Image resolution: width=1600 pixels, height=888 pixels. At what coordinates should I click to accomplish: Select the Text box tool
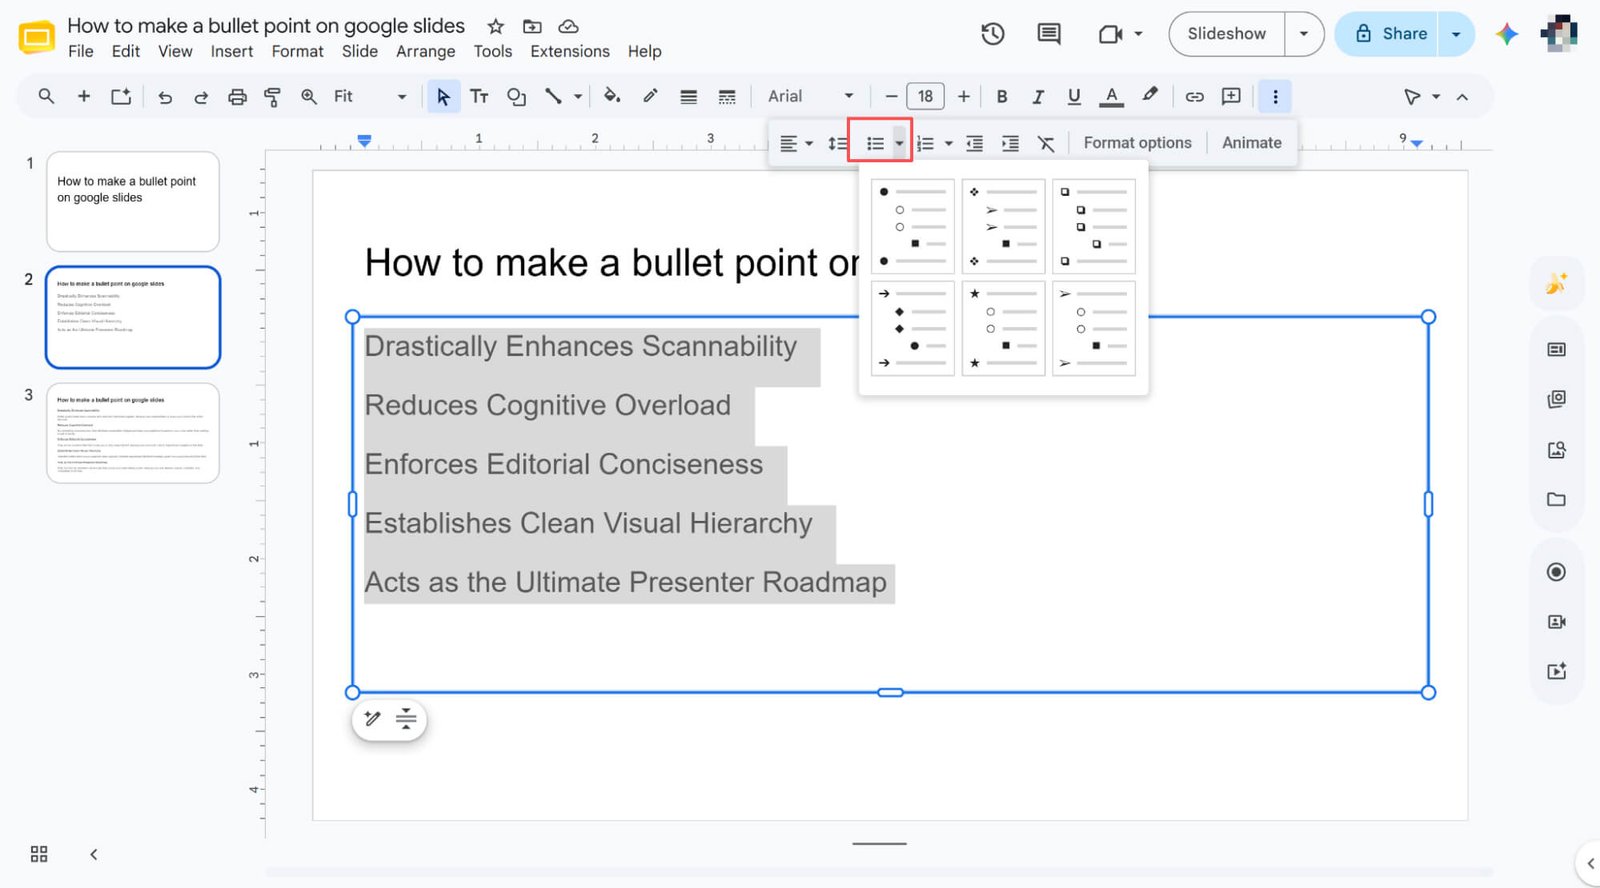(479, 97)
